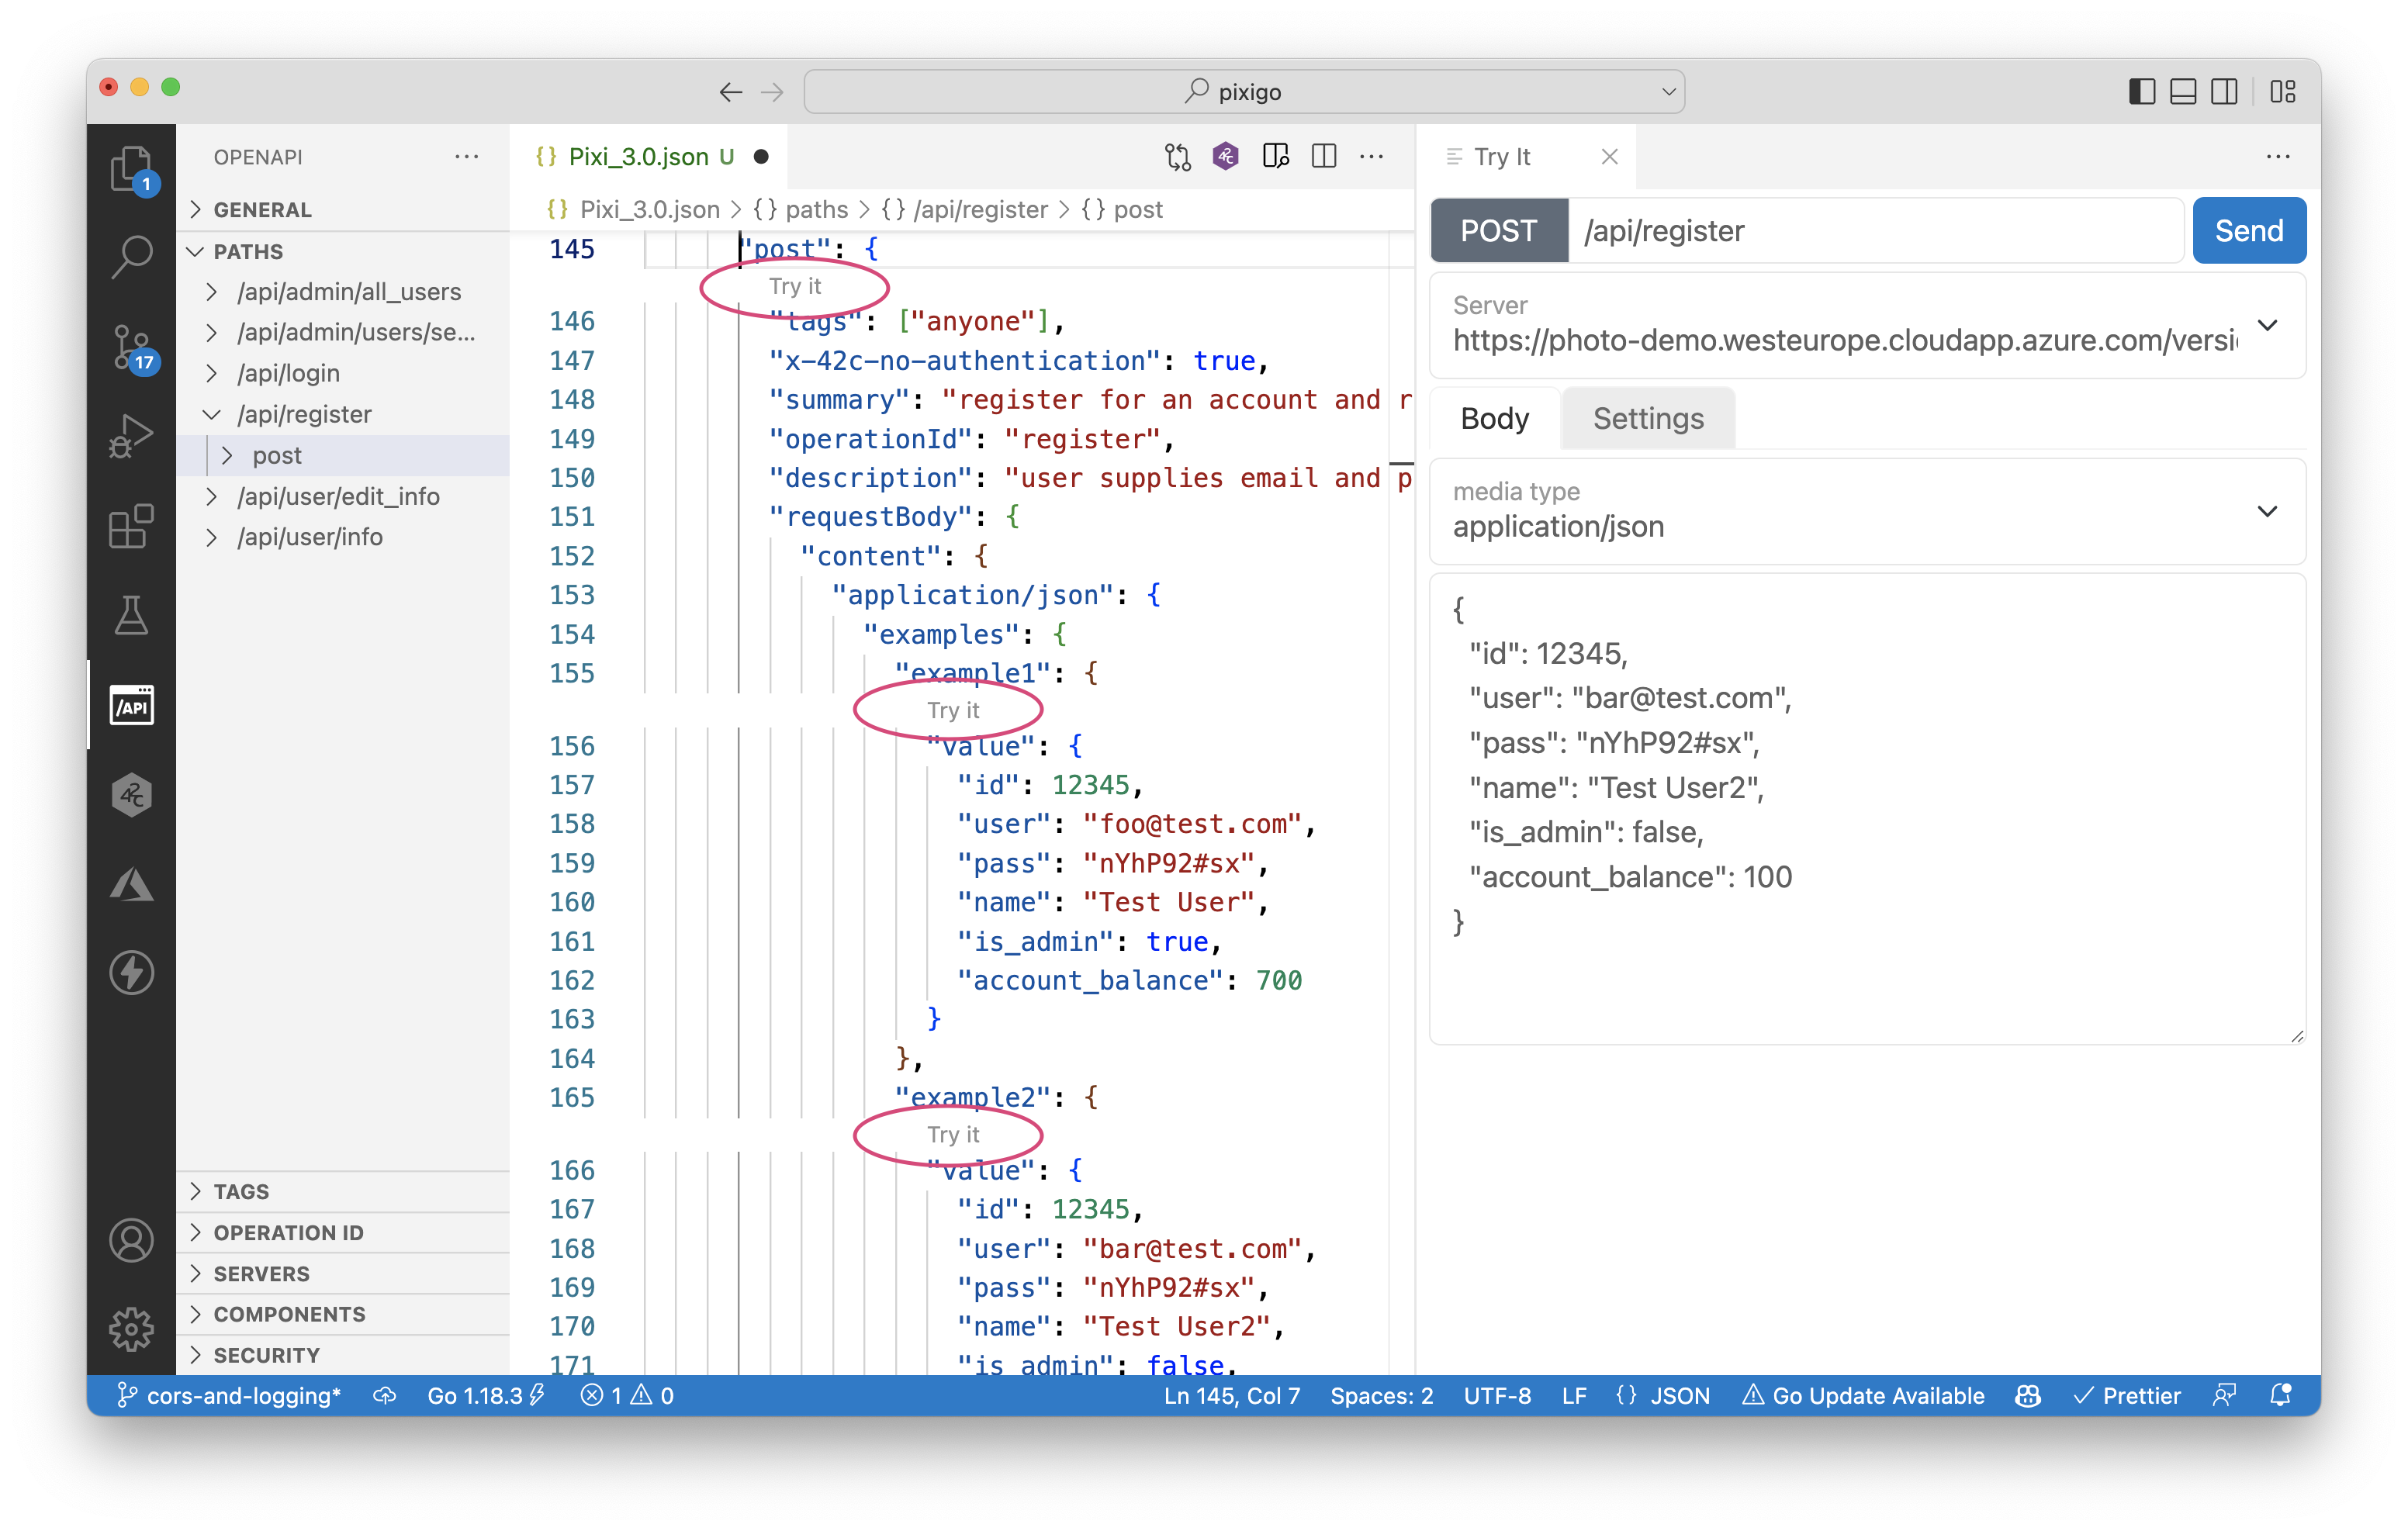Image resolution: width=2408 pixels, height=1531 pixels.
Task: Click the 42Crunch audit icon in editor toolbar
Action: point(1225,156)
